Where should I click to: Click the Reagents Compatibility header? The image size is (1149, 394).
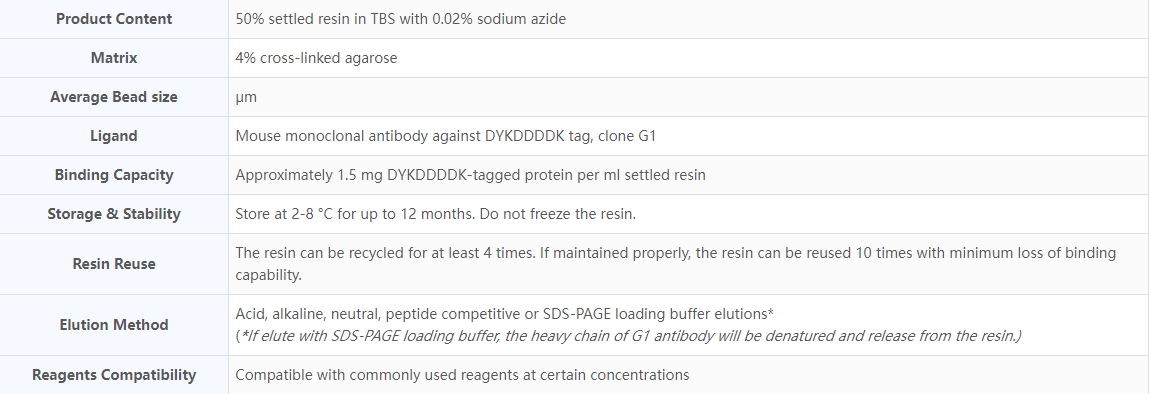pyautogui.click(x=114, y=375)
